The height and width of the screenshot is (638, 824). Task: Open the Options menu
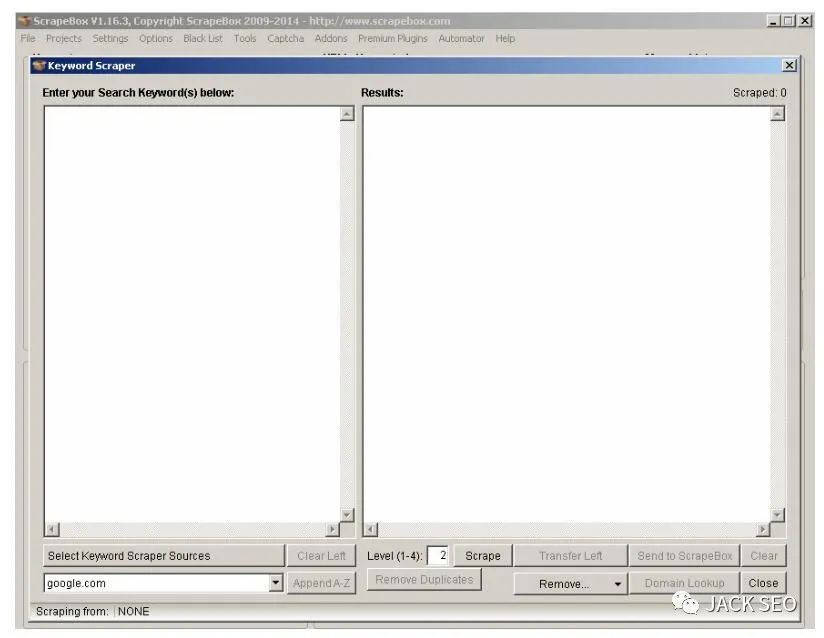(156, 38)
